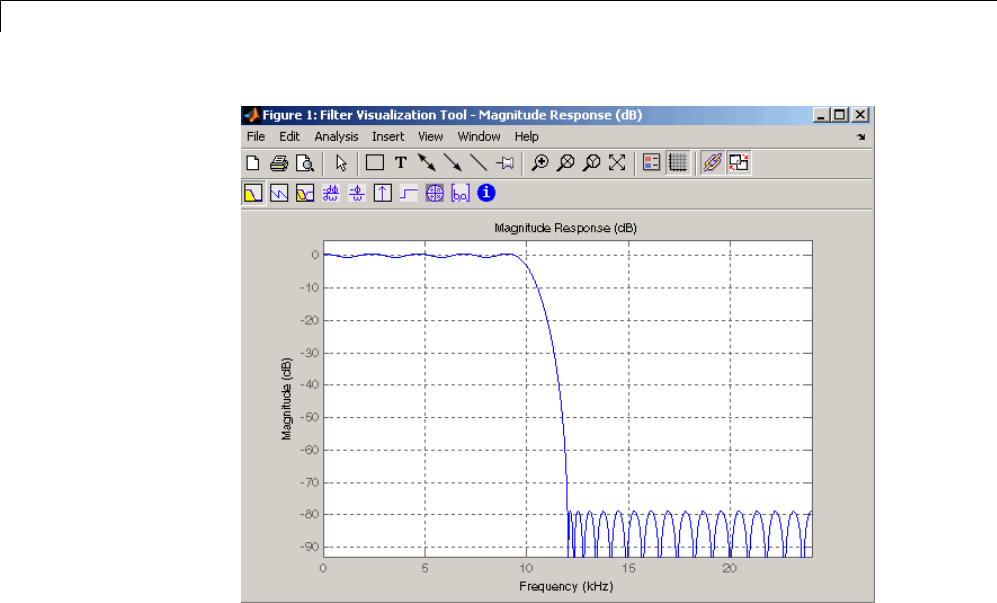The height and width of the screenshot is (603, 997).
Task: Toggle the legend button in toolbar
Action: [x=651, y=162]
